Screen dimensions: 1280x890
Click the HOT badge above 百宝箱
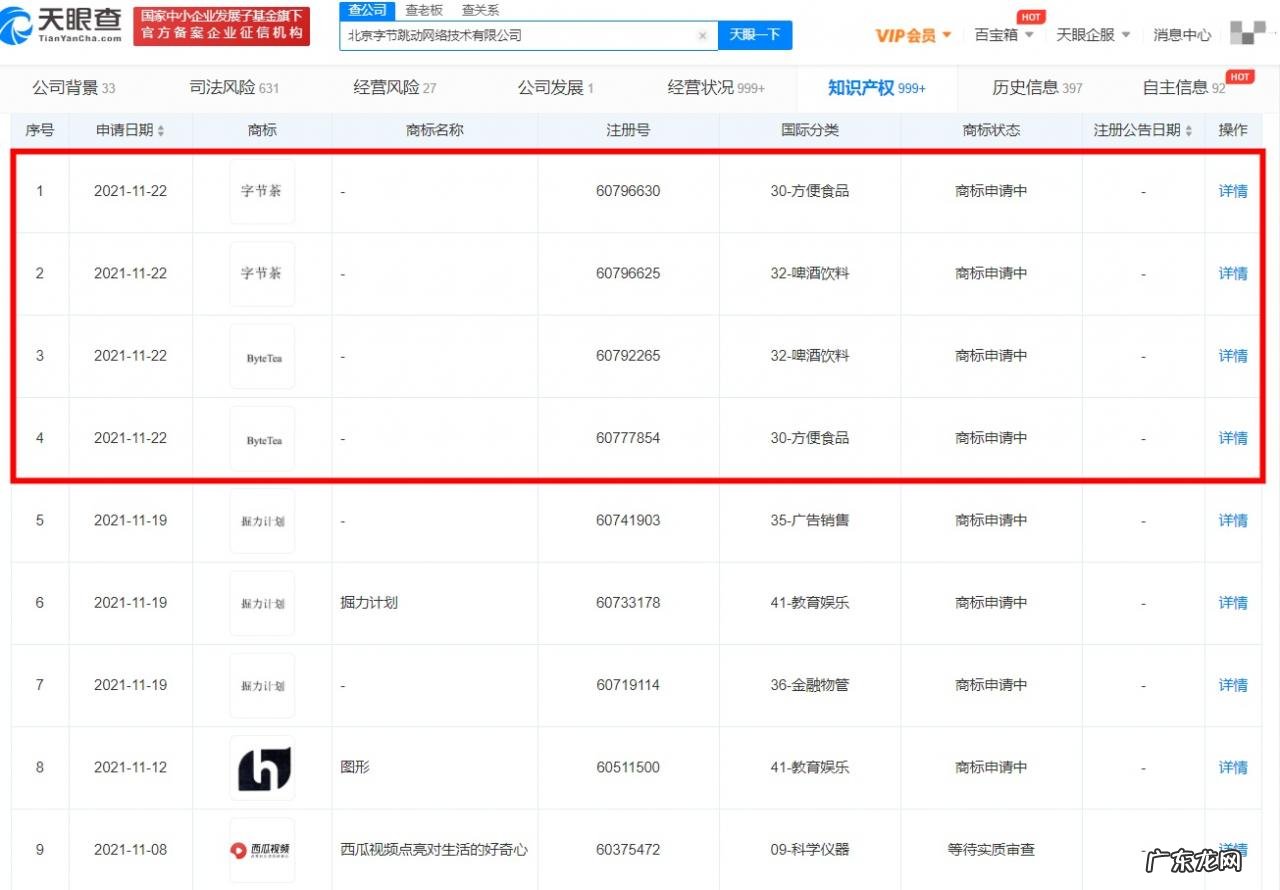(1031, 16)
